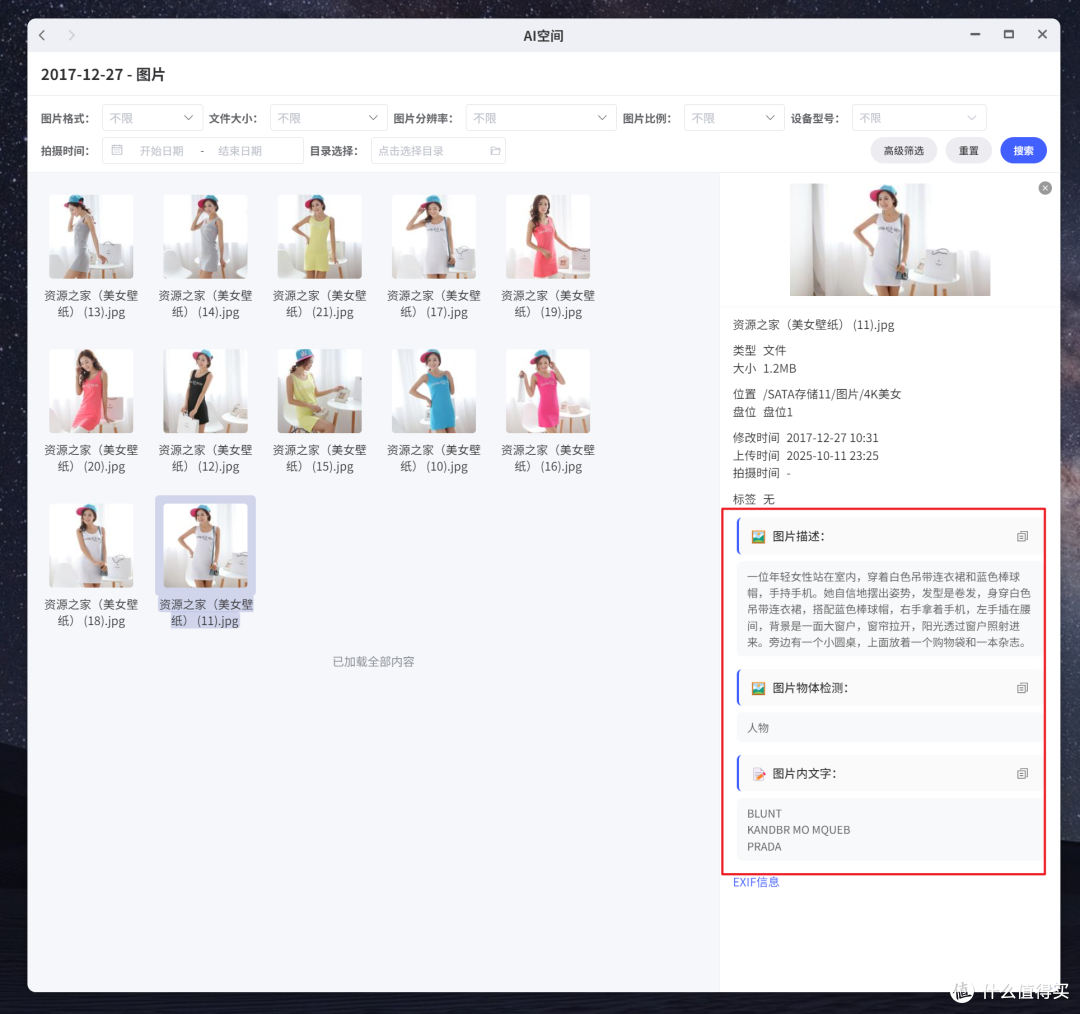Image resolution: width=1080 pixels, height=1014 pixels.
Task: Click the 图片内文字 document icon
Action: click(758, 774)
